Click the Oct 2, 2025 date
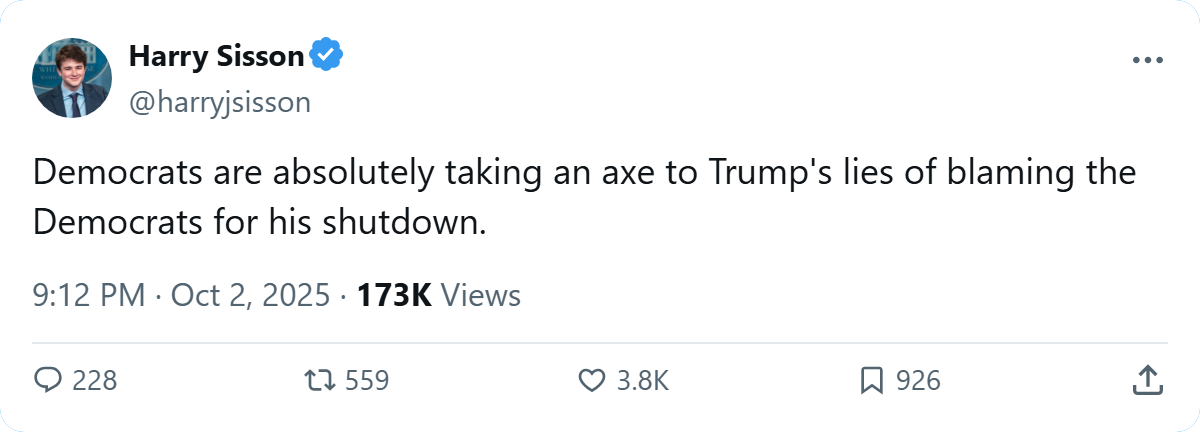The height and width of the screenshot is (432, 1200). 252,296
